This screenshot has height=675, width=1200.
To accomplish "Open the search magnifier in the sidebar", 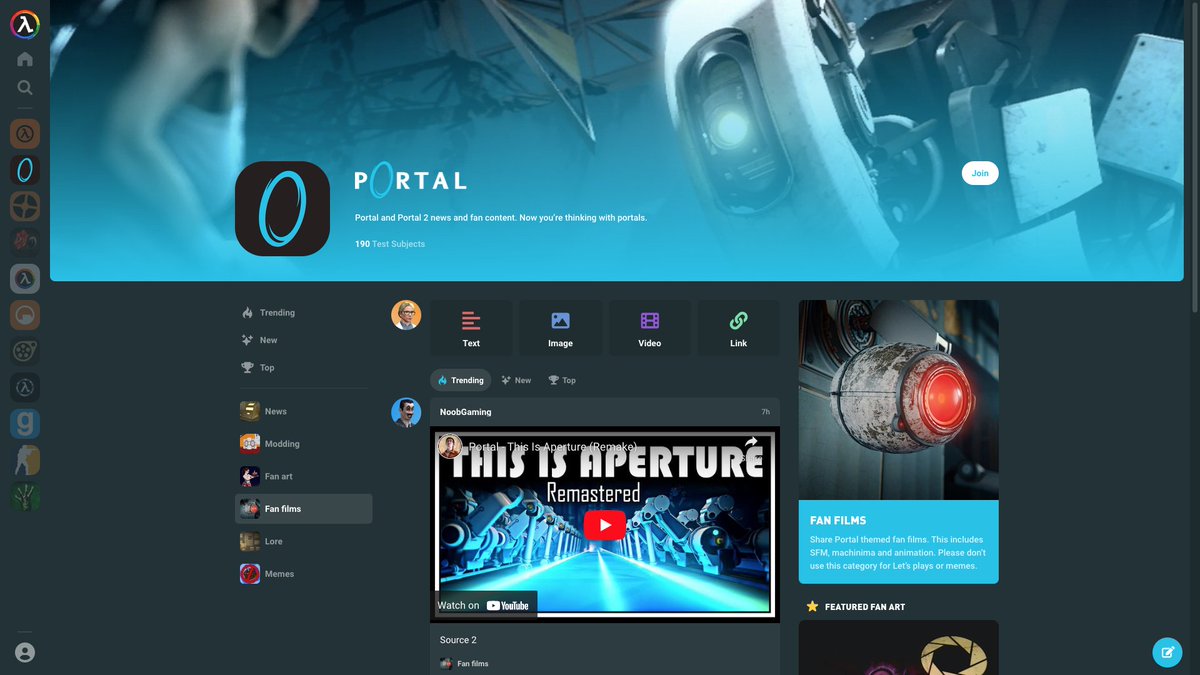I will coord(25,87).
